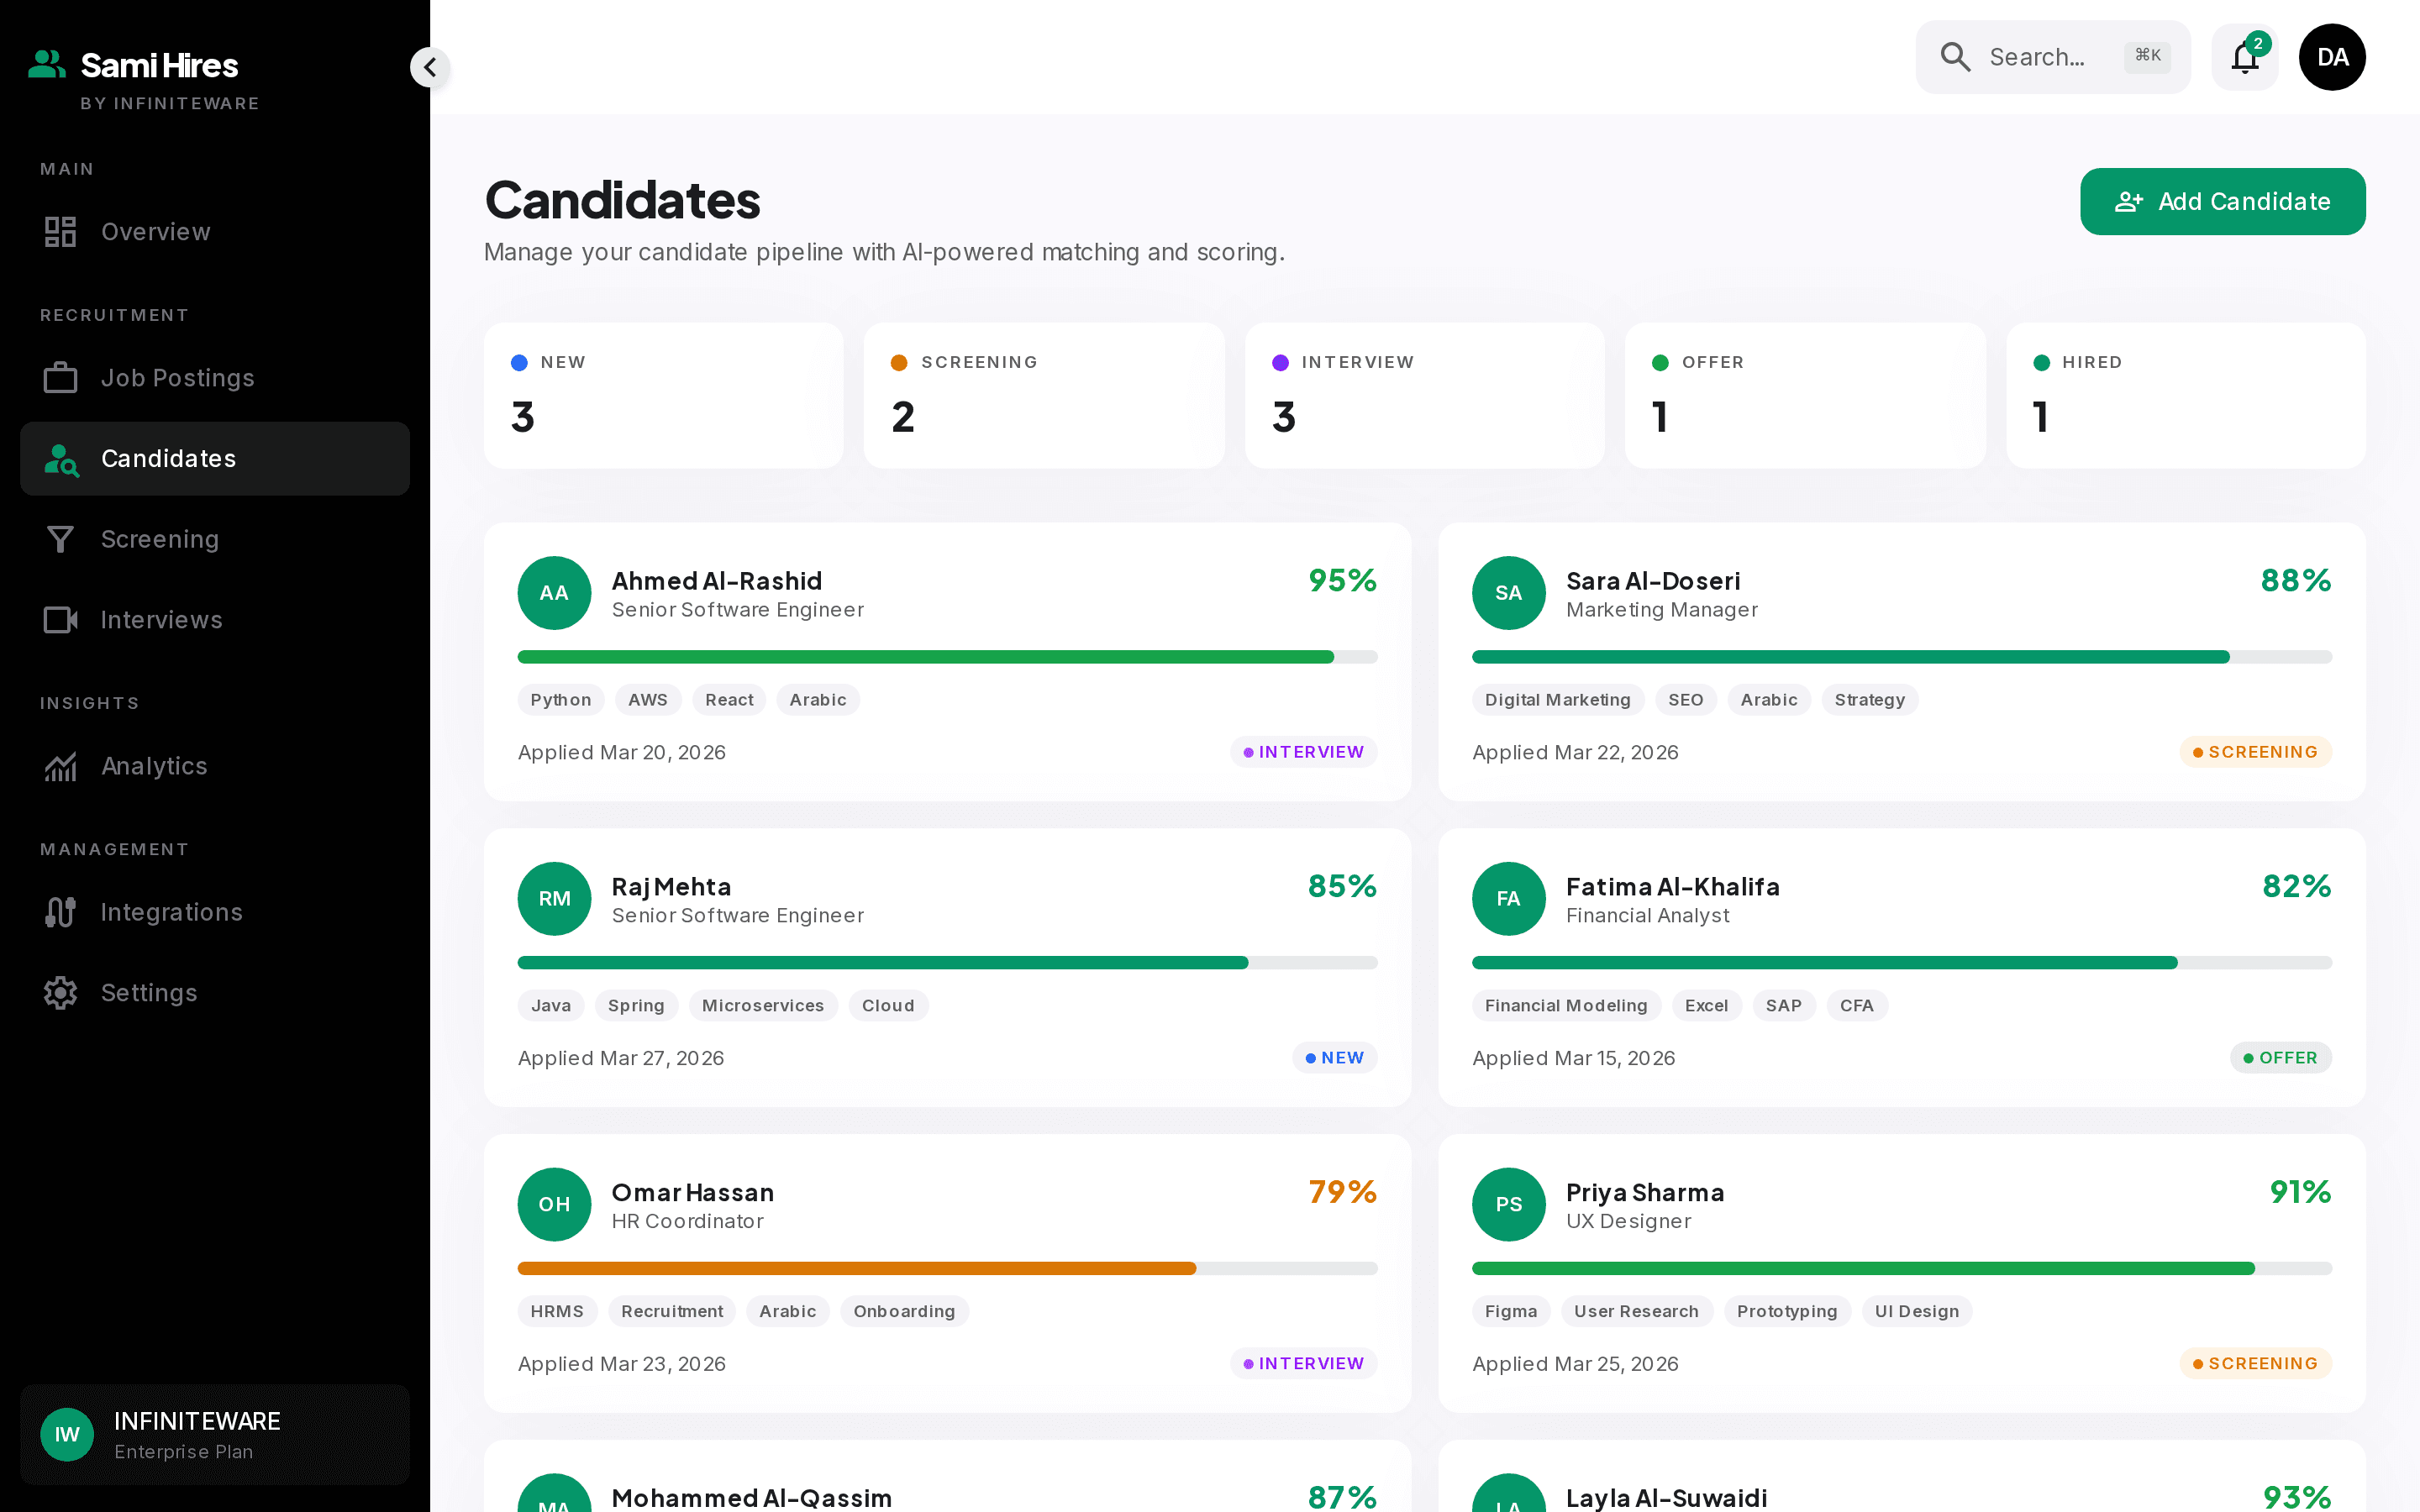Open the Screening section
This screenshot has width=2420, height=1512.
(x=215, y=539)
